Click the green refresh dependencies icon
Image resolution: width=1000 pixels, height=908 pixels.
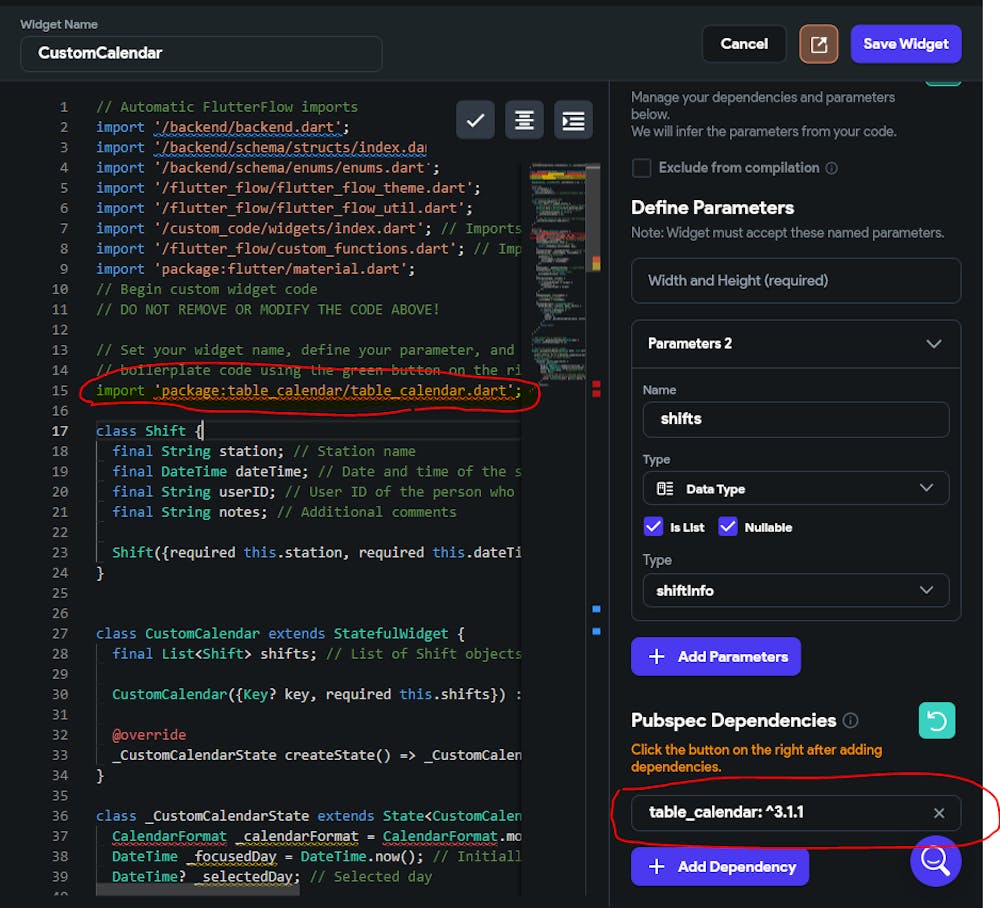(937, 720)
